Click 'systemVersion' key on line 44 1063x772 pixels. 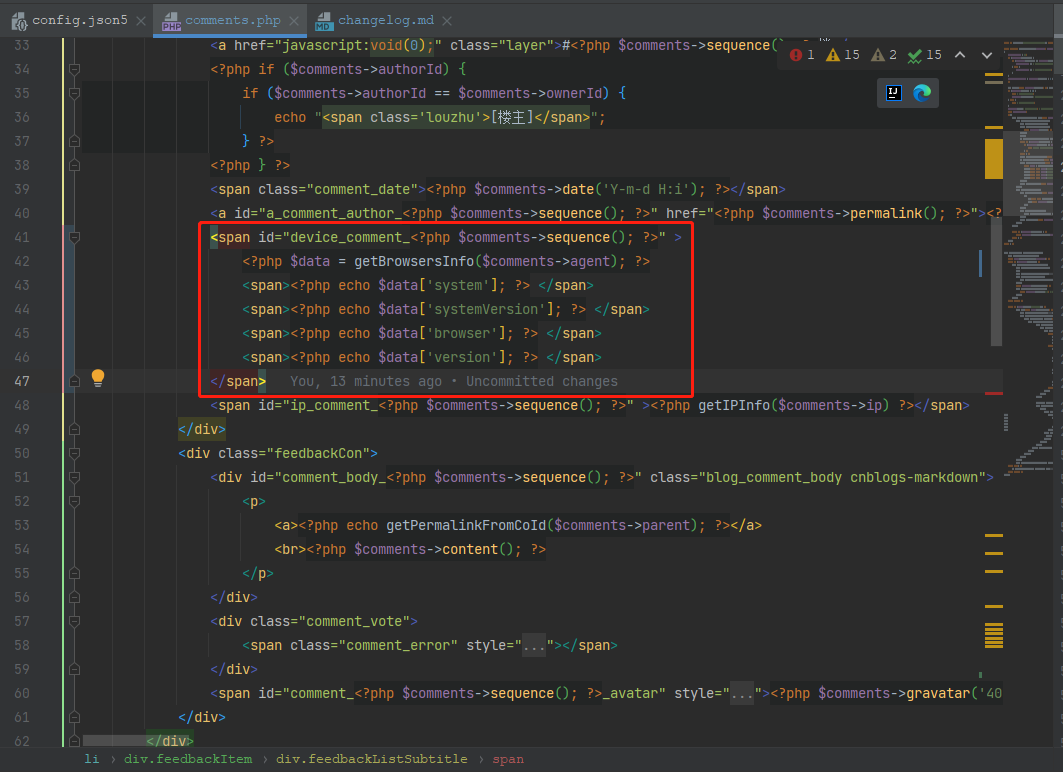pos(485,309)
